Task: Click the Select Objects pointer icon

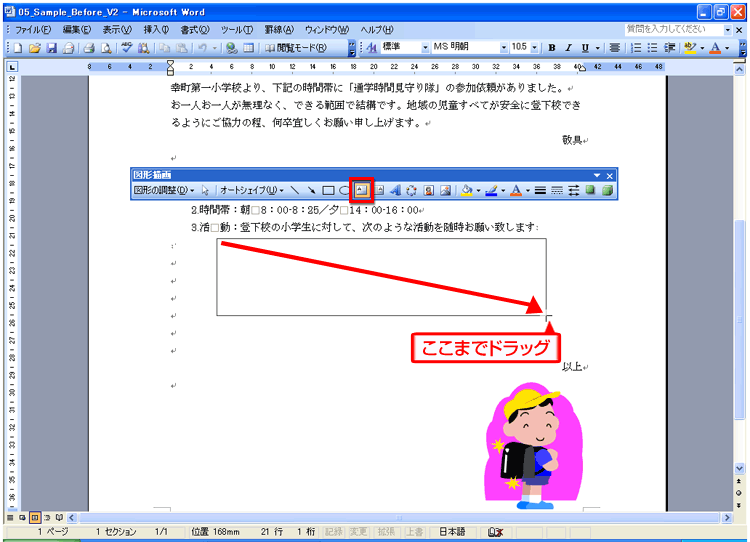Action: [x=205, y=190]
